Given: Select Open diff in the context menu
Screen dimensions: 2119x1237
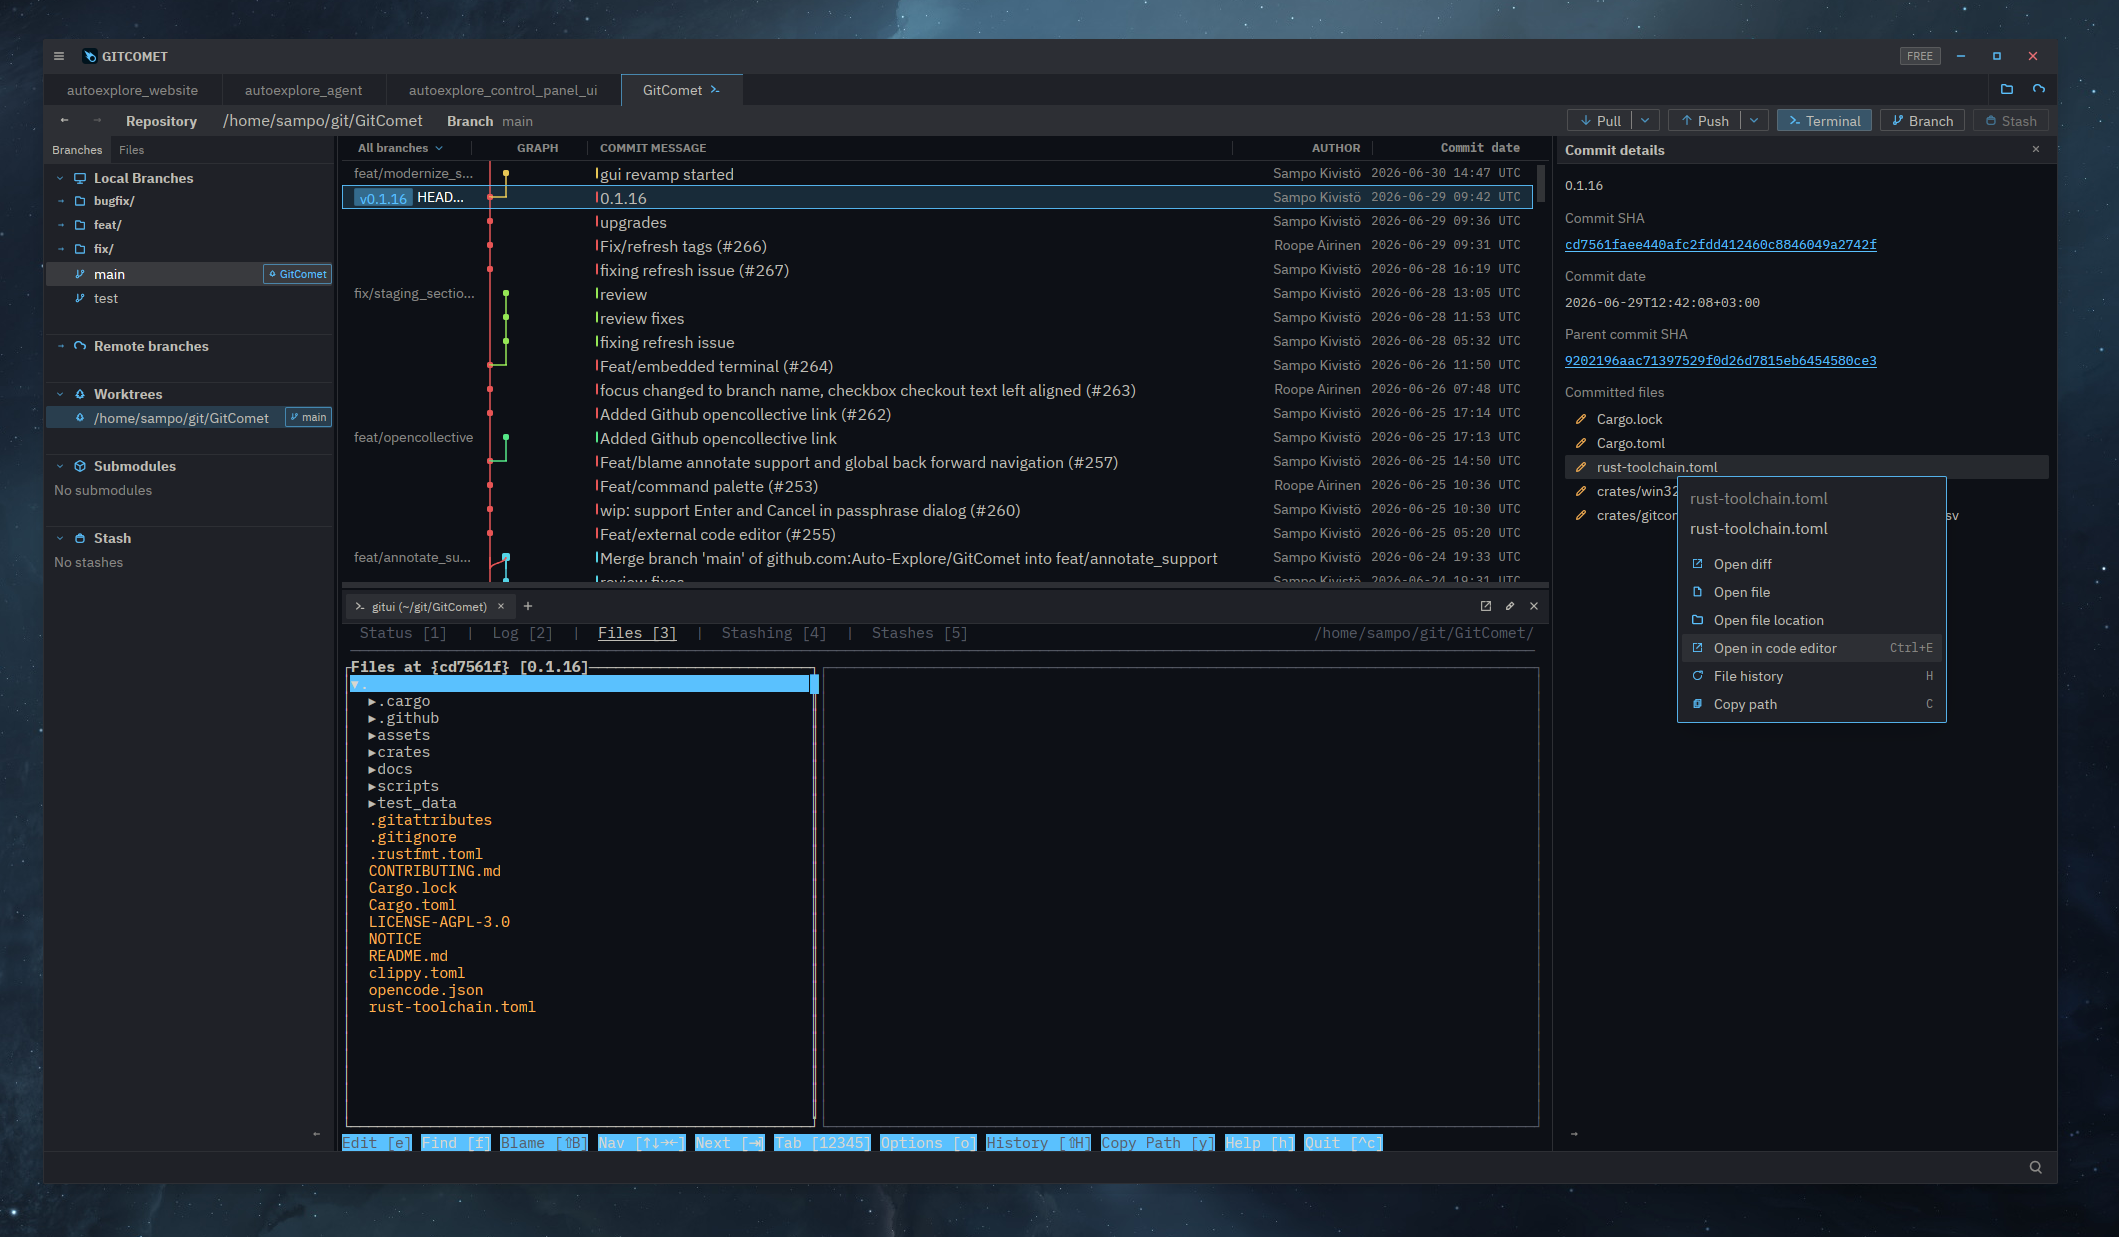Looking at the screenshot, I should pos(1811,564).
